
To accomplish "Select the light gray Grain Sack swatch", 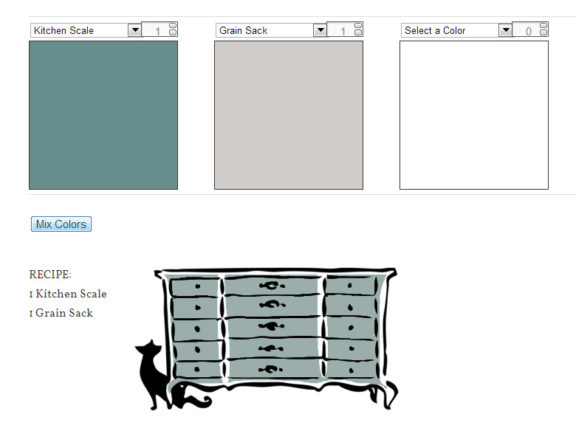I will point(289,115).
